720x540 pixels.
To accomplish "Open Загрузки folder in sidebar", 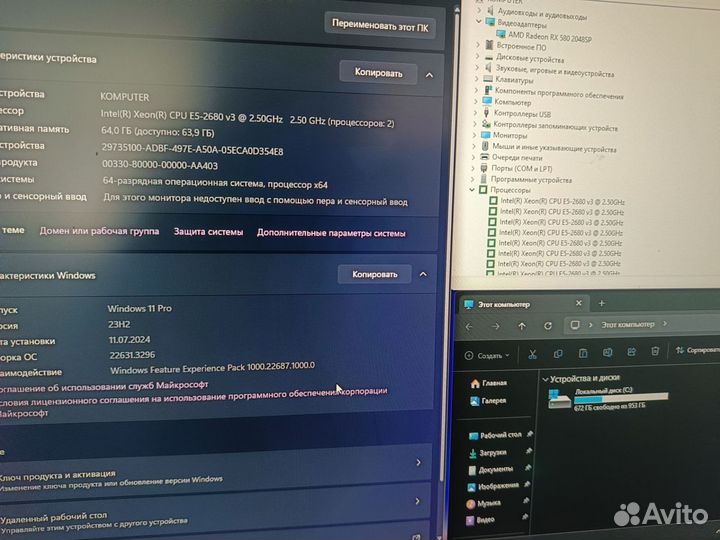I will (x=487, y=453).
